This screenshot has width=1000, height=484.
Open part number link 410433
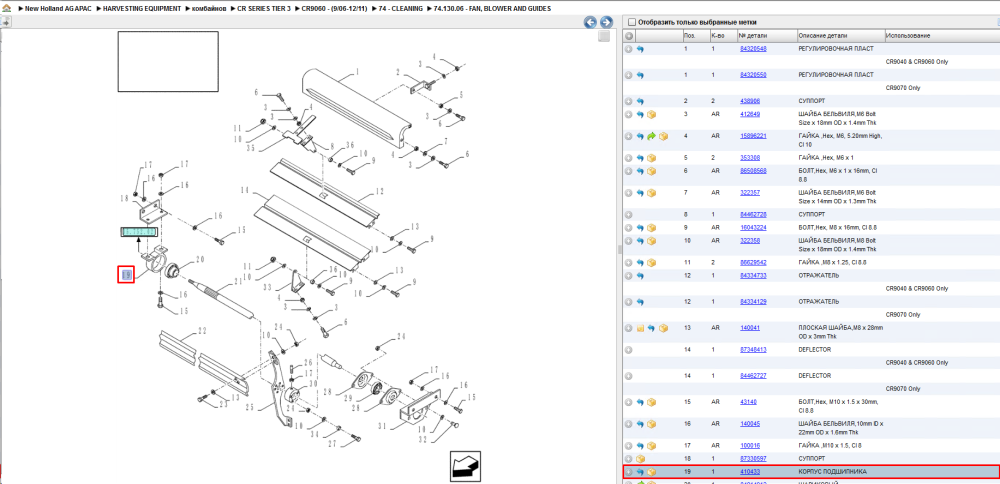coord(750,472)
